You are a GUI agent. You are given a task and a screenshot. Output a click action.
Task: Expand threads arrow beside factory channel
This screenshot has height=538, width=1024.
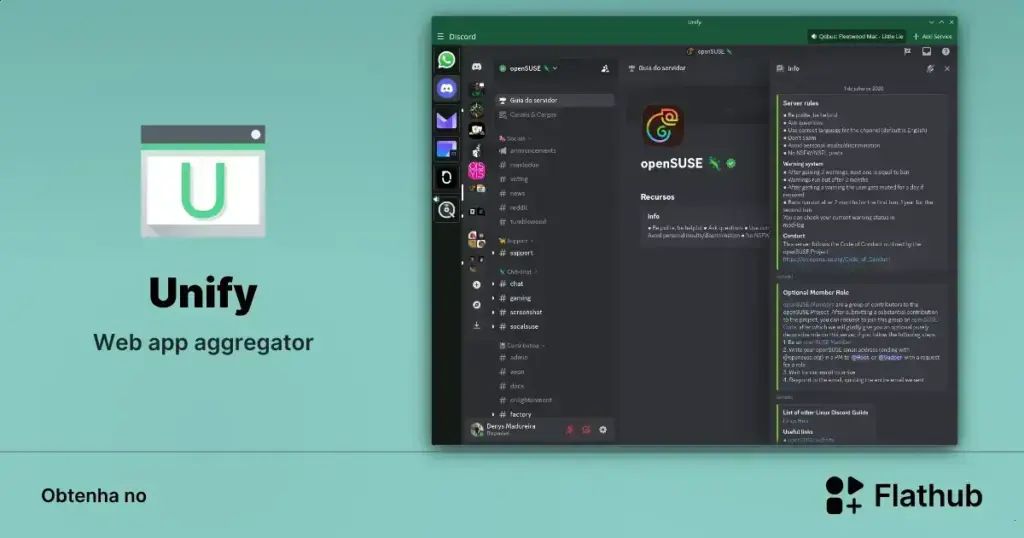click(493, 415)
